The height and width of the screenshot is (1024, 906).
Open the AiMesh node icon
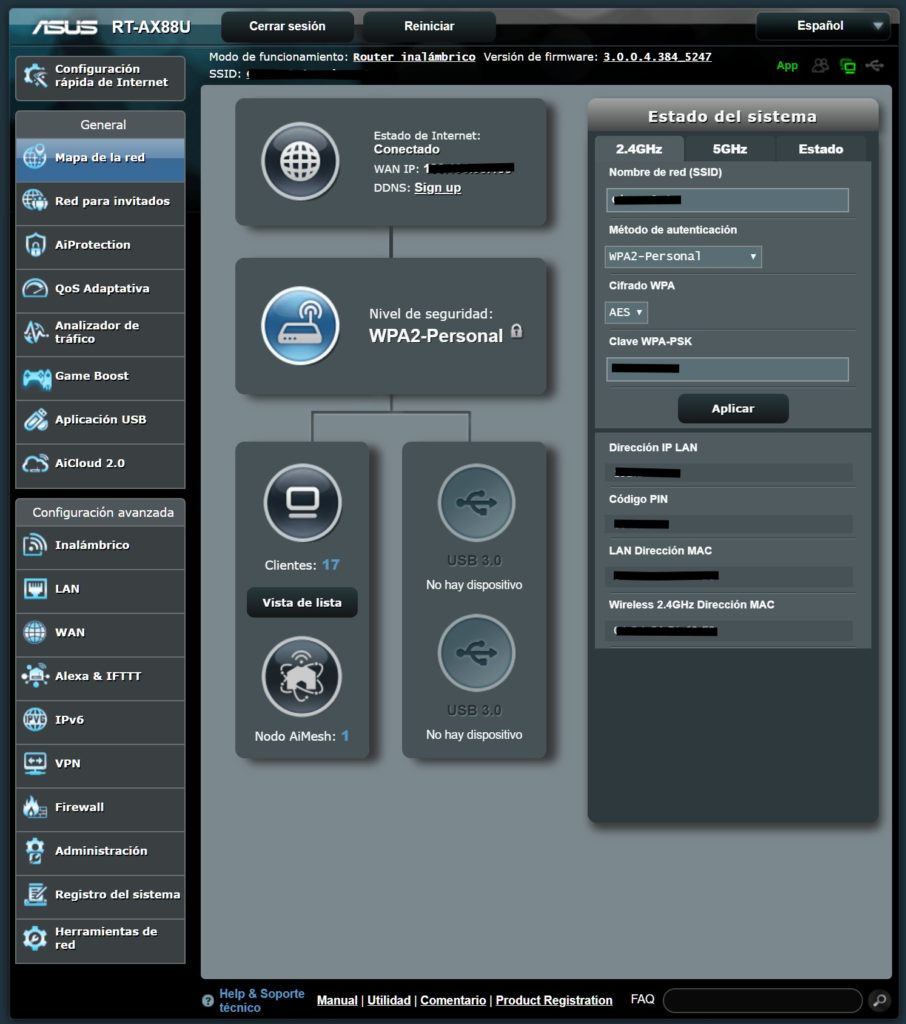[x=302, y=677]
